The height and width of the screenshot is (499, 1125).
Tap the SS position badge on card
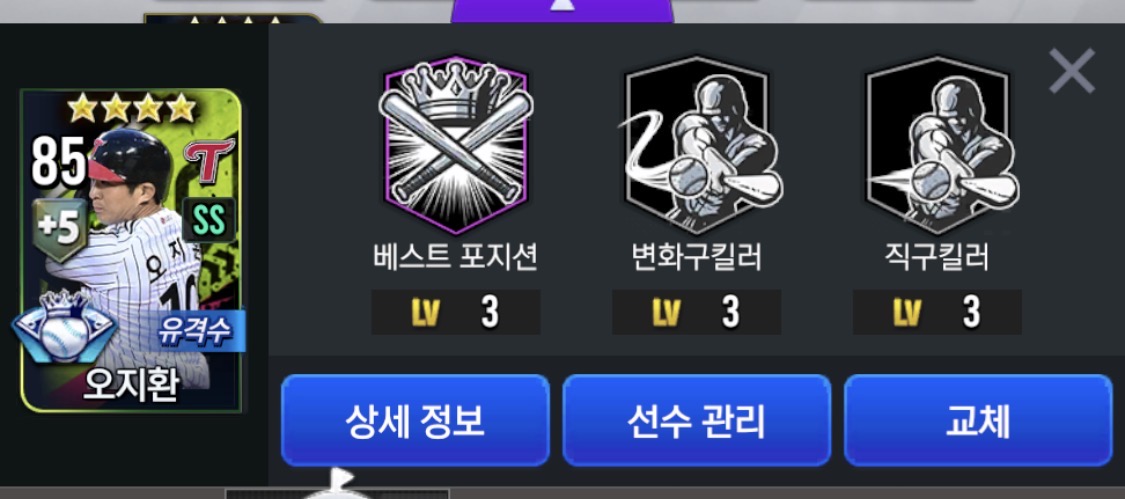[x=209, y=220]
